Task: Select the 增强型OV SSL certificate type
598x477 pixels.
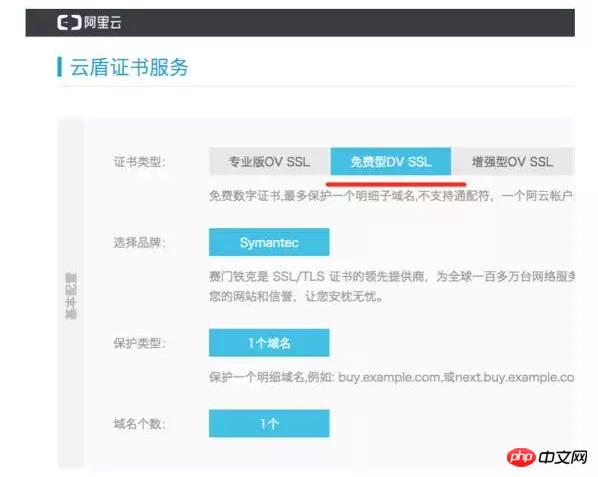Action: coord(513,161)
